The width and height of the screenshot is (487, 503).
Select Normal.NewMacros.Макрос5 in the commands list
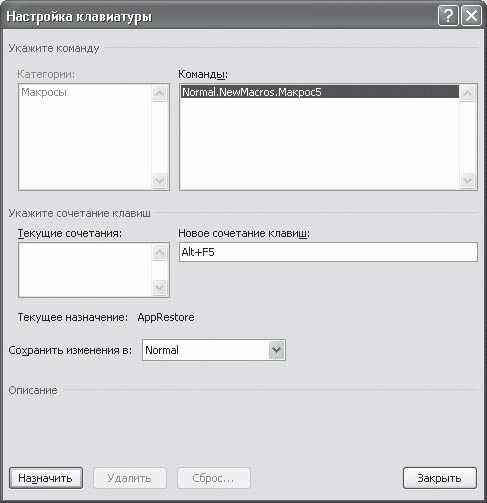[320, 92]
